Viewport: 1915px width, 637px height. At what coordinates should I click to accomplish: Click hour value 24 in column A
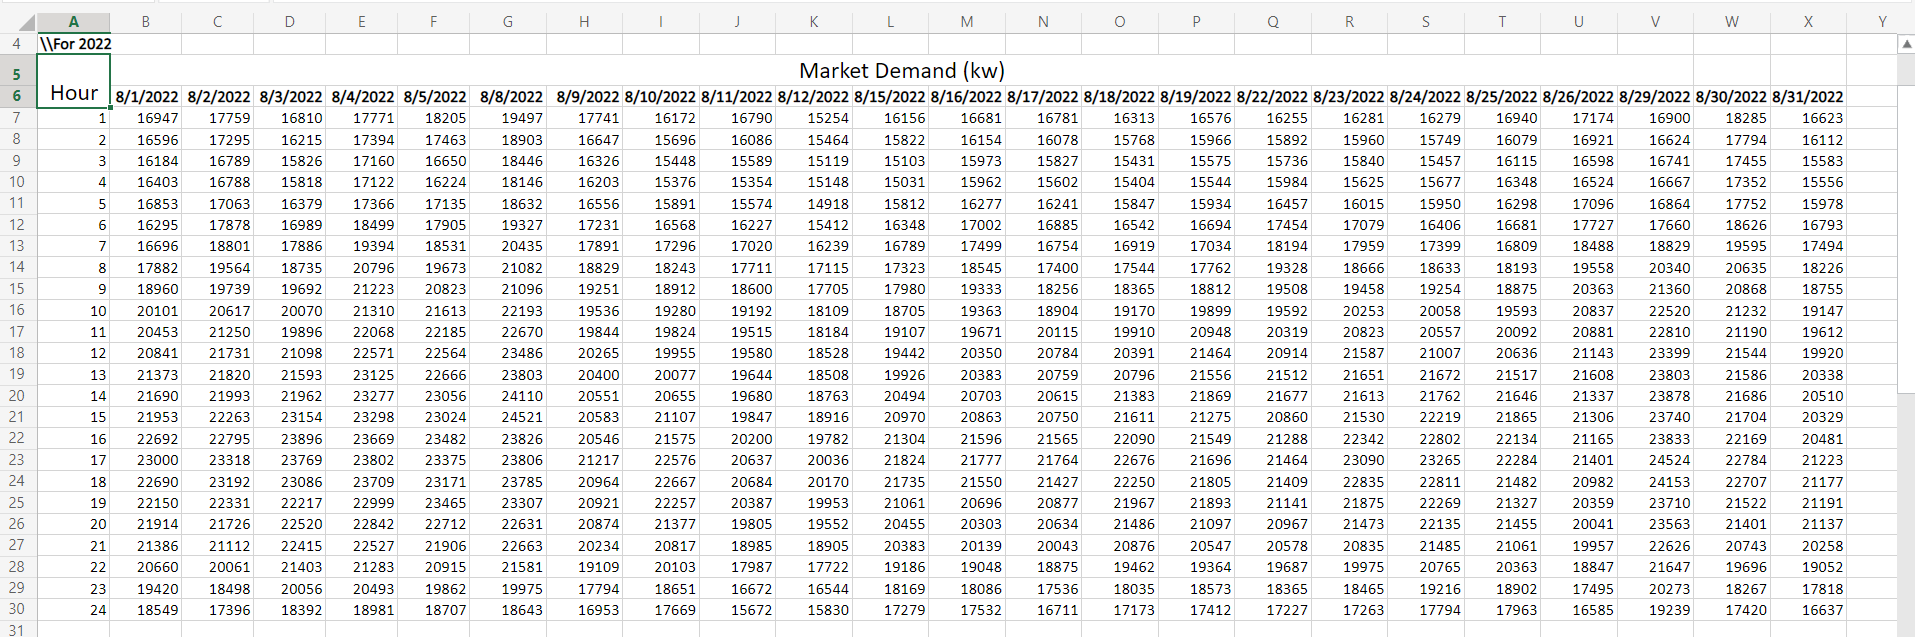[x=74, y=610]
